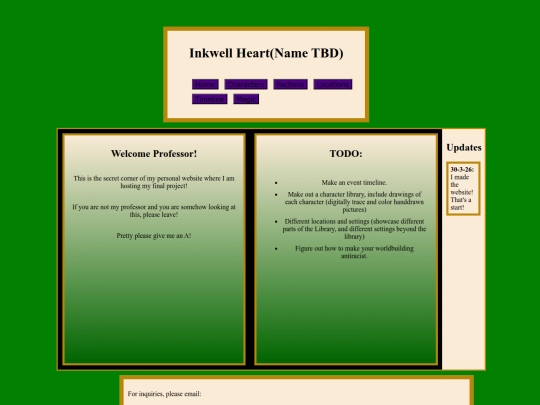
Task: Select the '30-3-26:' update entry
Action: [x=463, y=189]
